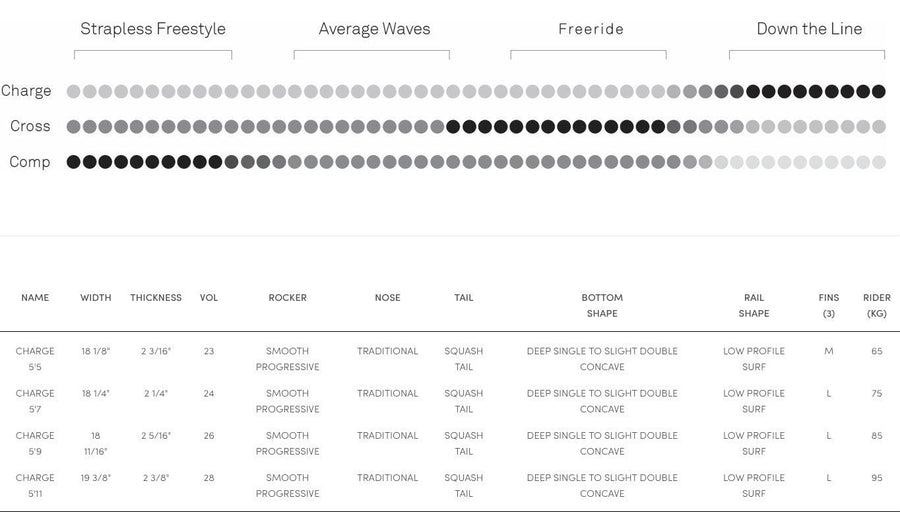
Task: Click the THICKNESS column header
Action: coord(156,297)
